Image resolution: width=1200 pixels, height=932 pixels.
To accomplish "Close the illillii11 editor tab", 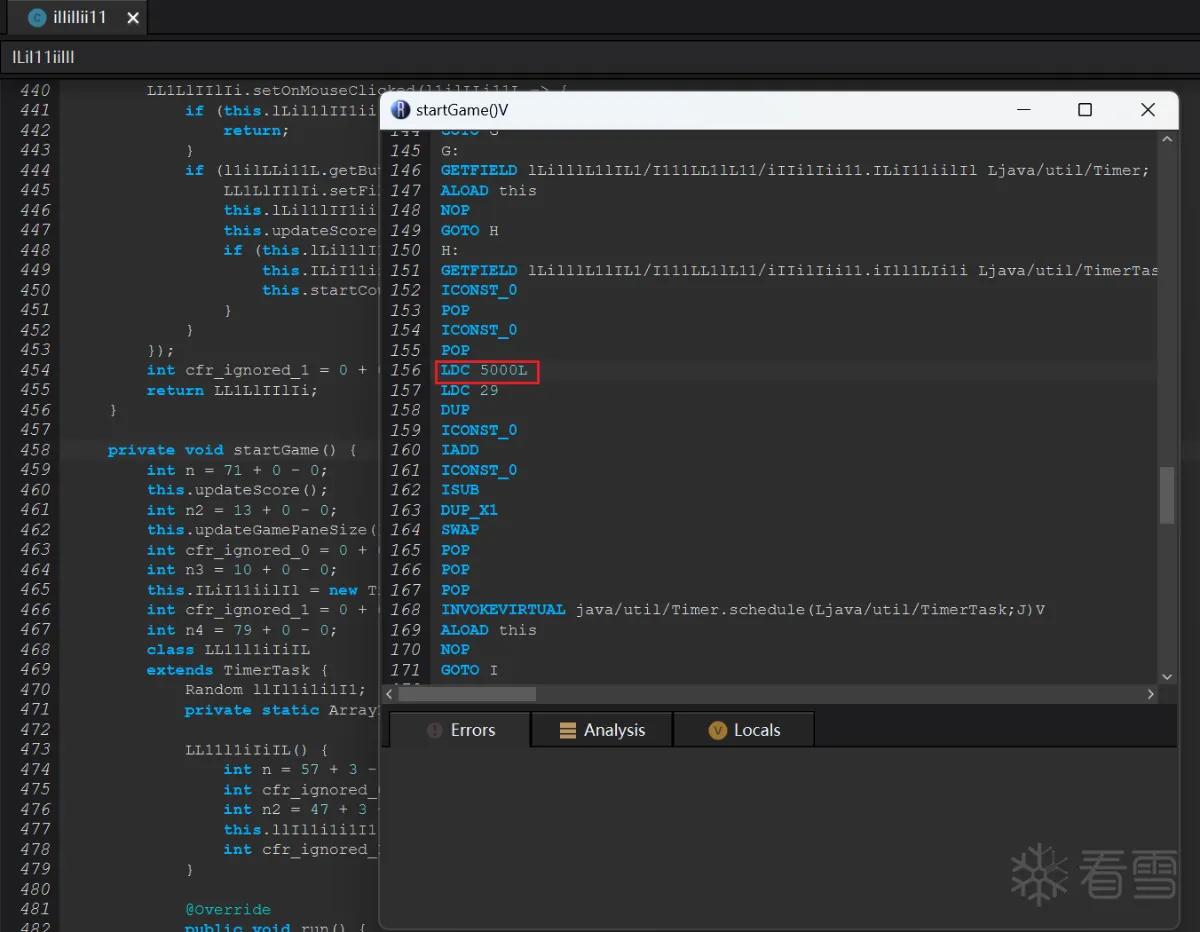I will pyautogui.click(x=134, y=18).
